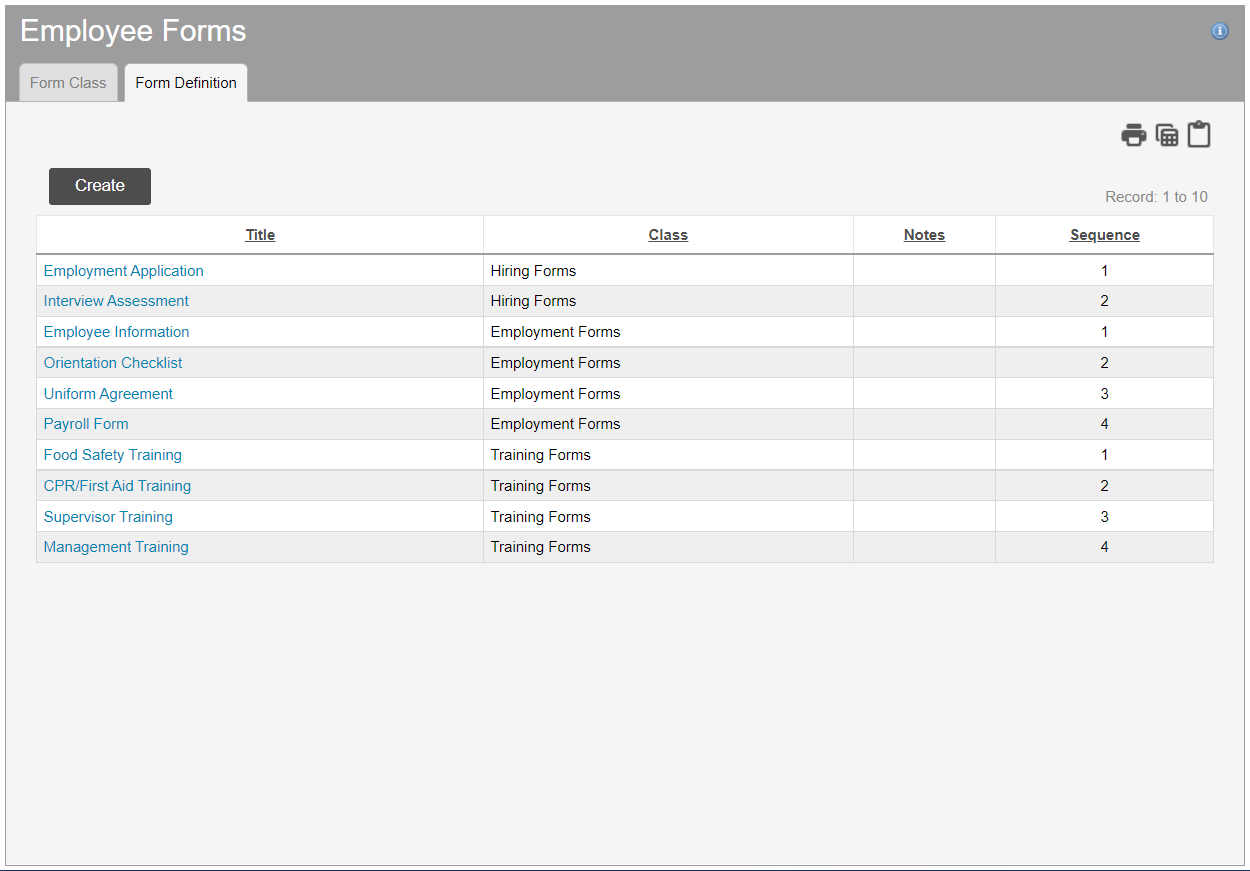Switch to the Form Class tab
Viewport: 1250px width, 871px height.
pyautogui.click(x=68, y=83)
